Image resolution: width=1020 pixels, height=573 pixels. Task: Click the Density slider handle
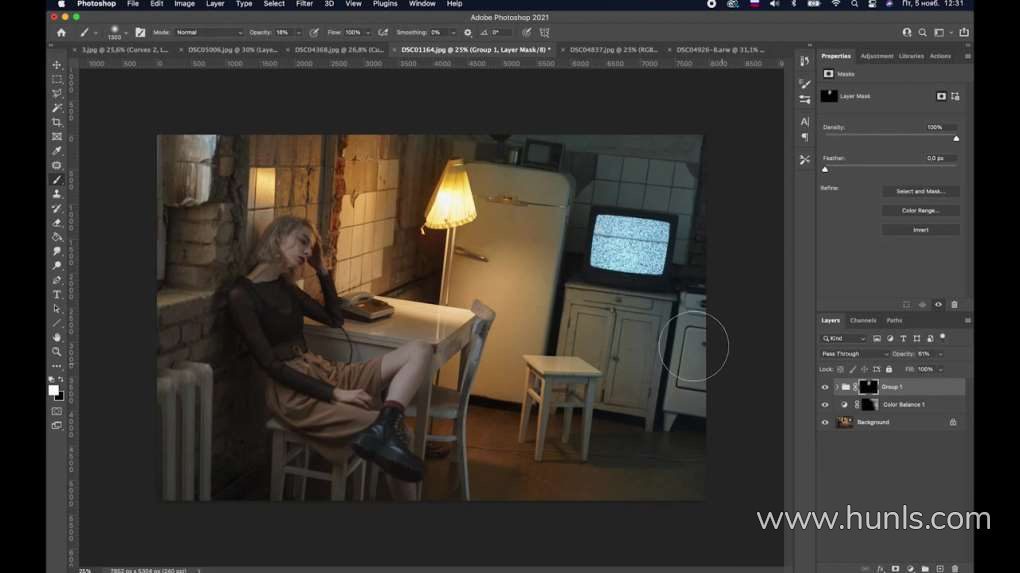click(956, 138)
